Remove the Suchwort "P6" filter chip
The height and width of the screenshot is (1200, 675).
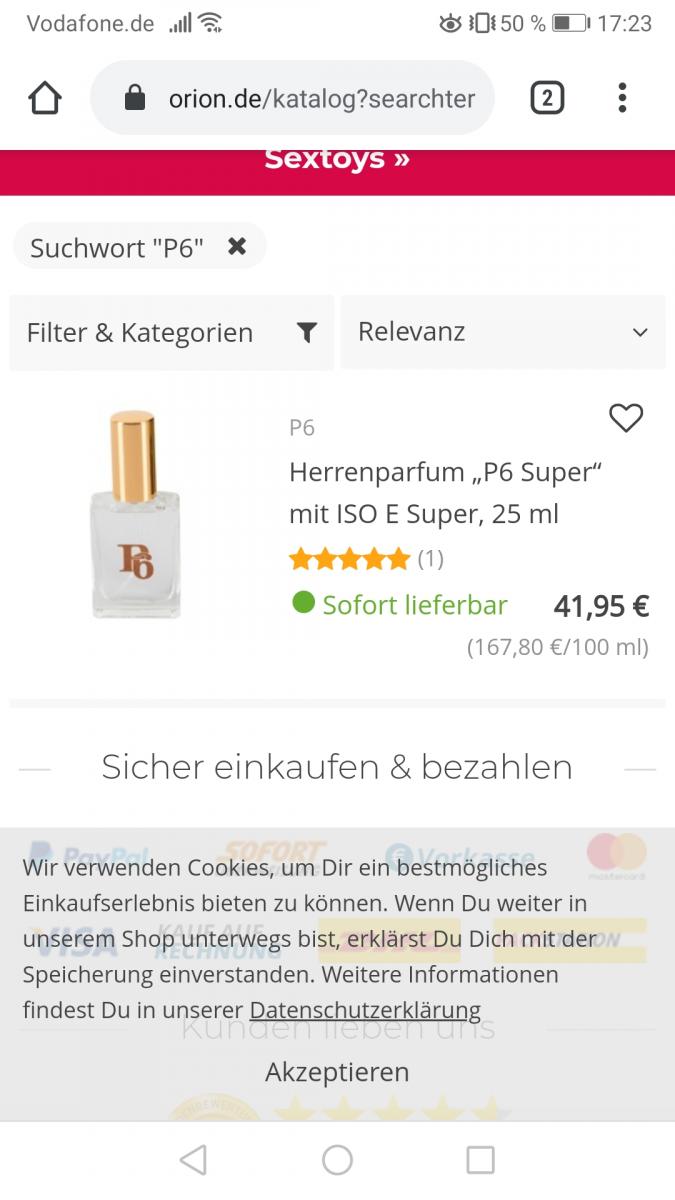(237, 246)
